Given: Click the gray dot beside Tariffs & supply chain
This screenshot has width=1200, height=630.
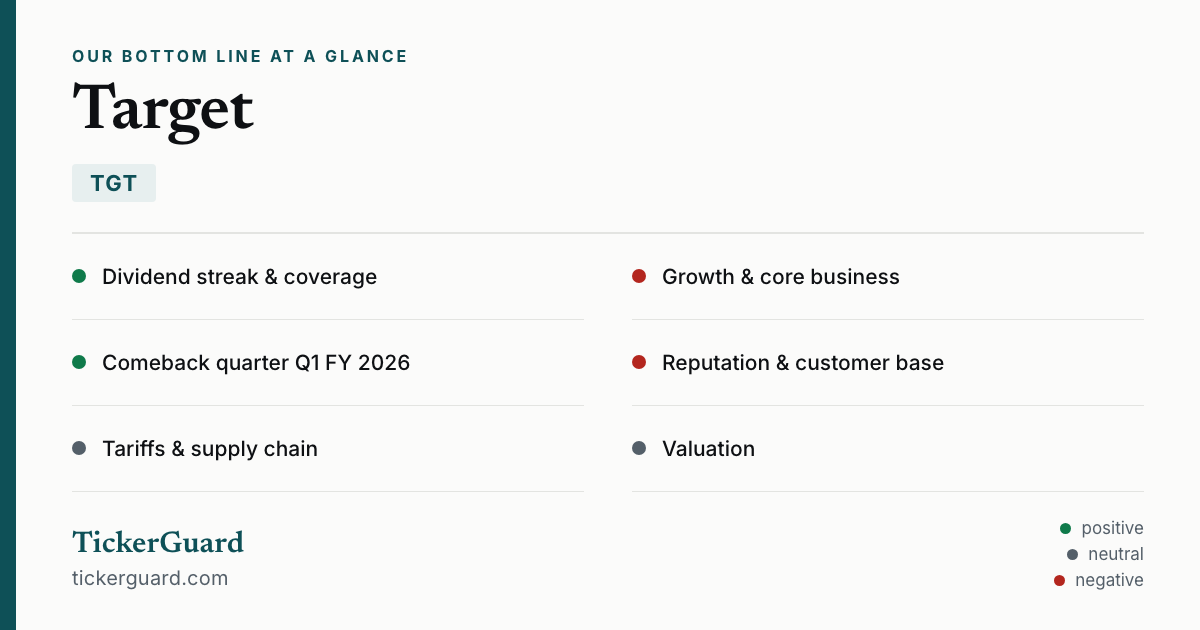Looking at the screenshot, I should tap(79, 448).
